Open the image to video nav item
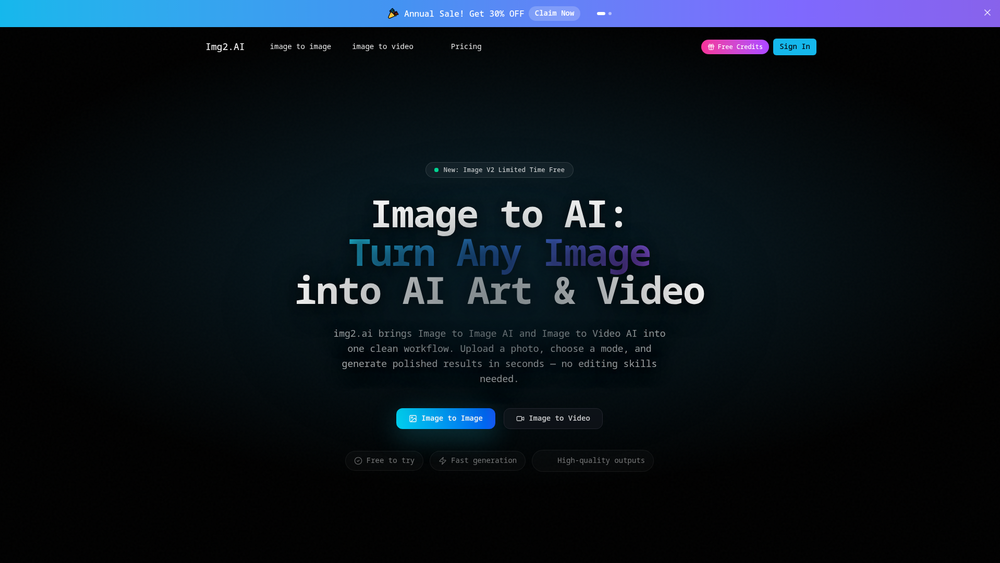The width and height of the screenshot is (1000, 563). 383,47
